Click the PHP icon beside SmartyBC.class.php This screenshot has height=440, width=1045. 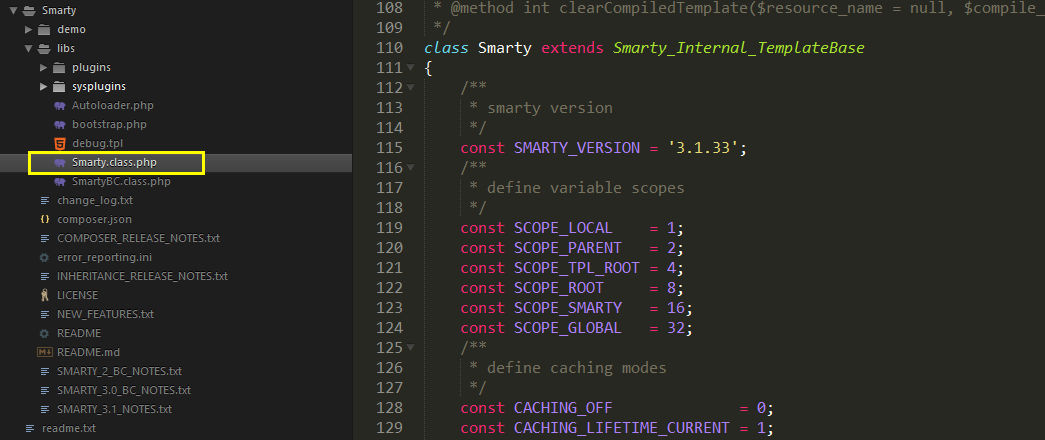[60, 181]
